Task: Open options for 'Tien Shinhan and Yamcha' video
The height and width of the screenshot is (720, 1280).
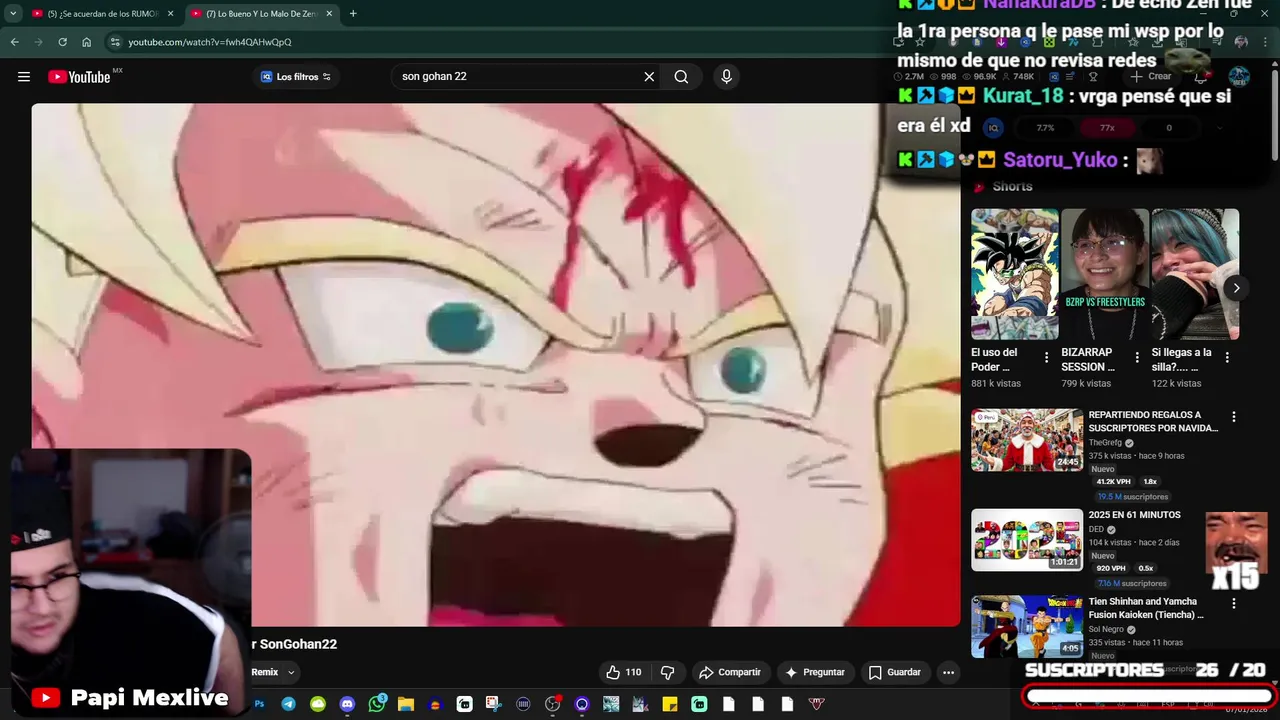Action: 1234,604
